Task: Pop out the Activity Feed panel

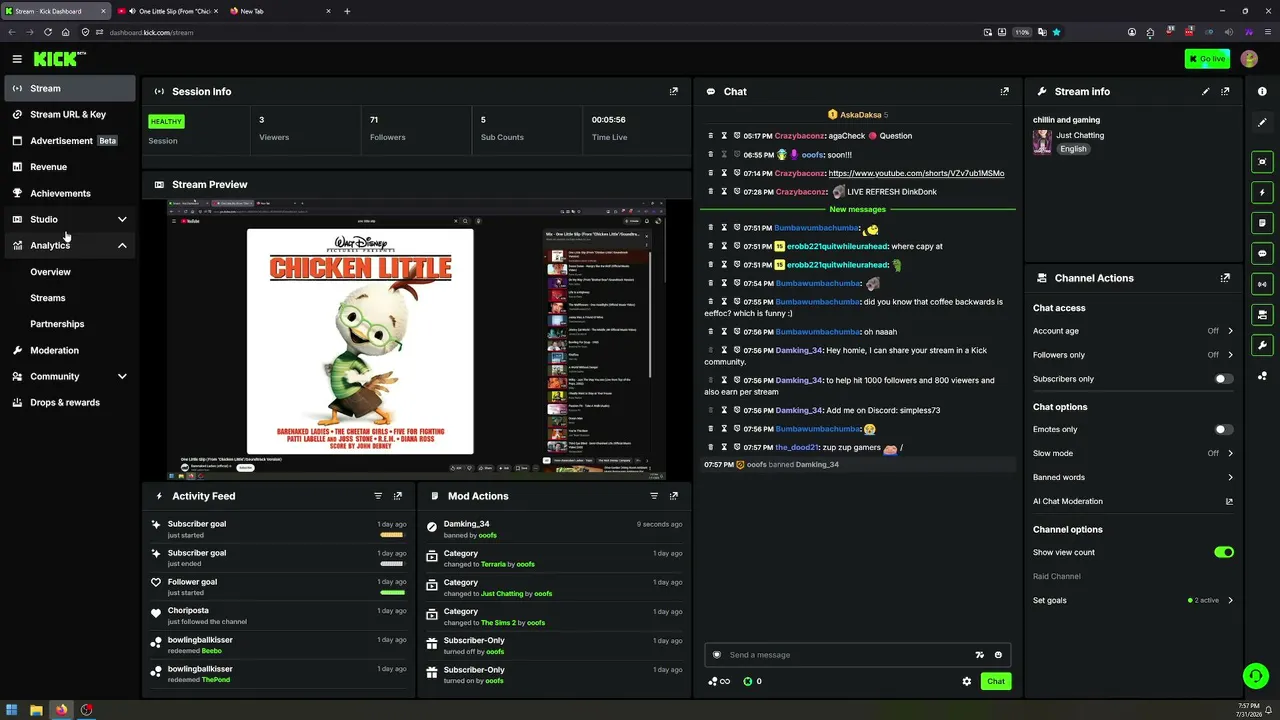Action: pos(398,496)
